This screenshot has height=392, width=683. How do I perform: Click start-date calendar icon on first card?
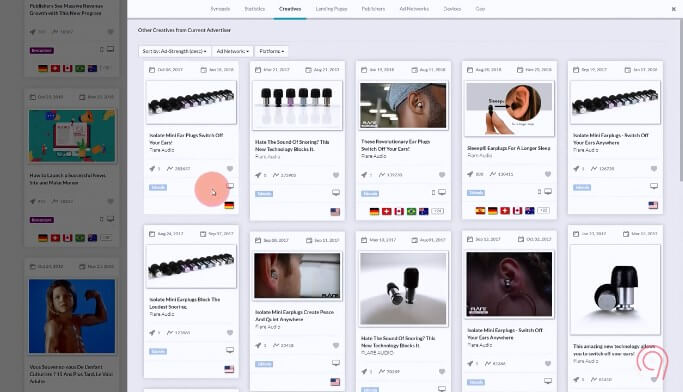[152, 70]
